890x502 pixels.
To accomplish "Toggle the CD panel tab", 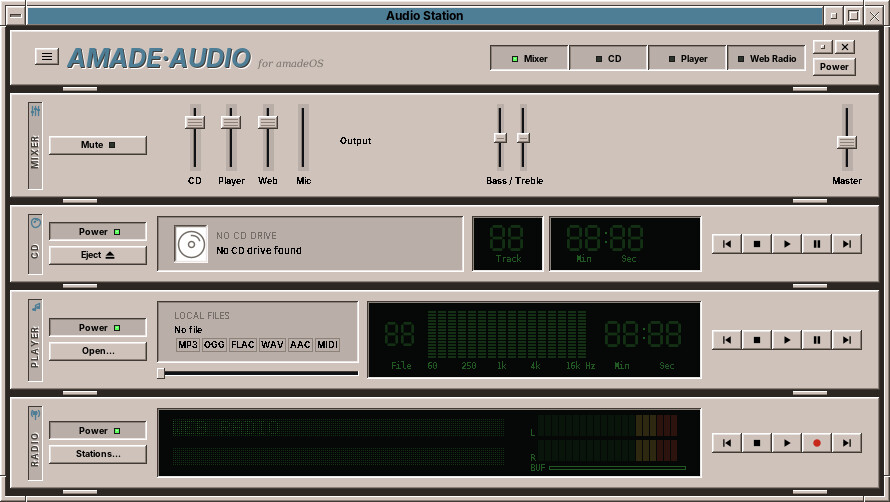I will click(608, 58).
